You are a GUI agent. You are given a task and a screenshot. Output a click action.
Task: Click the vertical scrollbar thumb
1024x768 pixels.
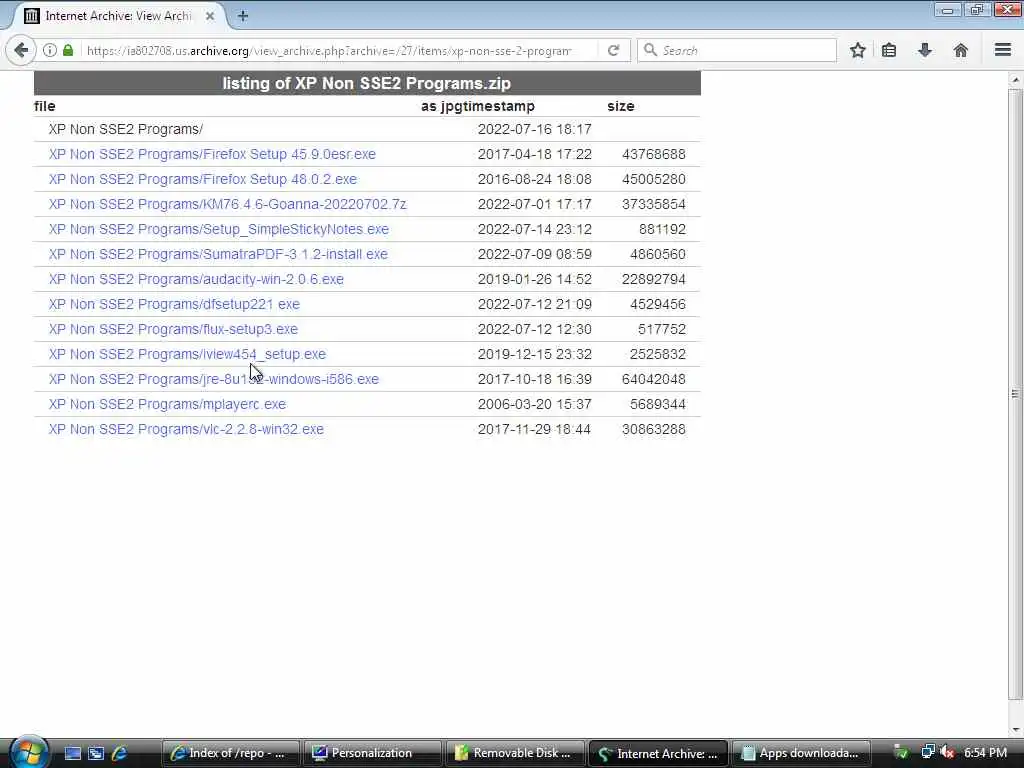(x=1015, y=394)
